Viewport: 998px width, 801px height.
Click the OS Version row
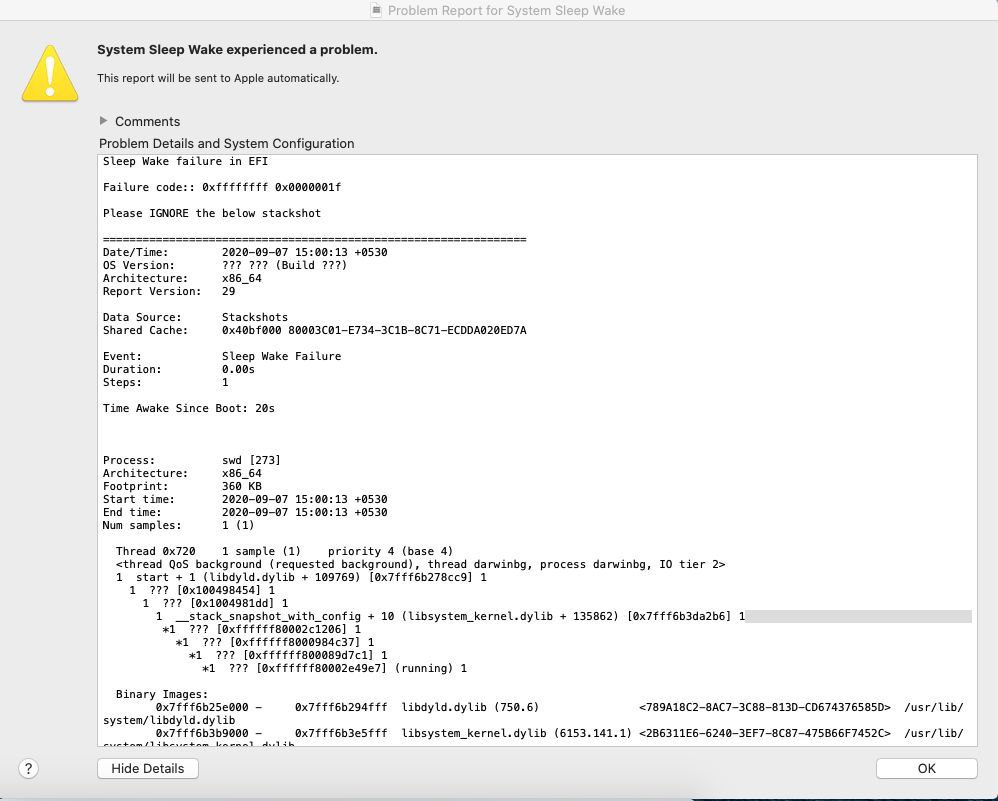225,266
